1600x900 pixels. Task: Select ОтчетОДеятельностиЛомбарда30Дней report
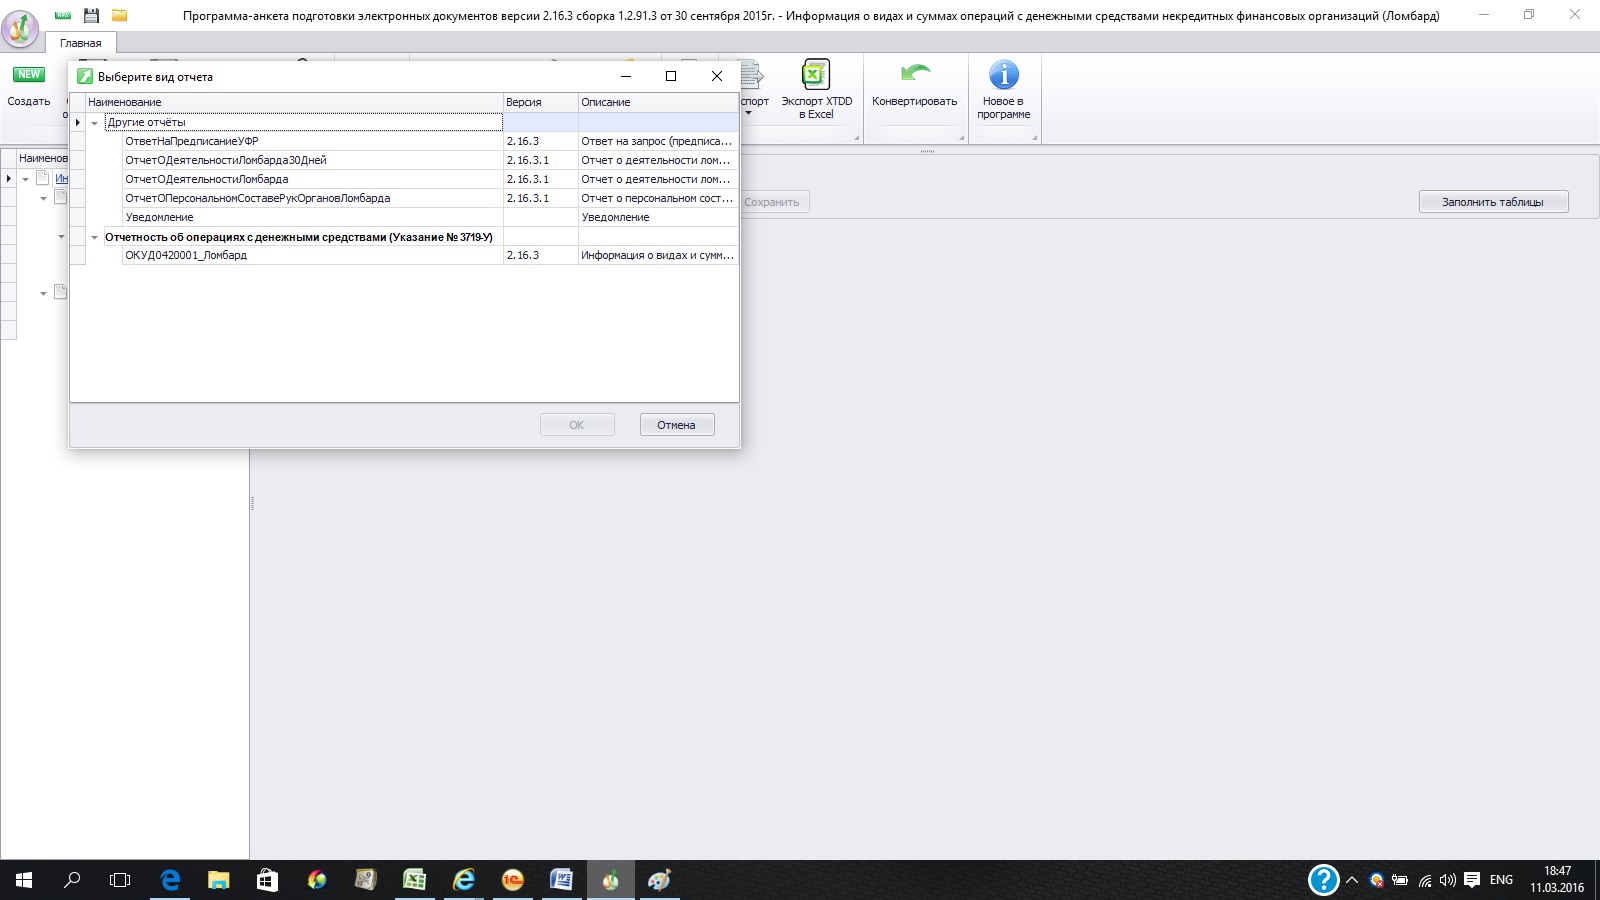226,160
